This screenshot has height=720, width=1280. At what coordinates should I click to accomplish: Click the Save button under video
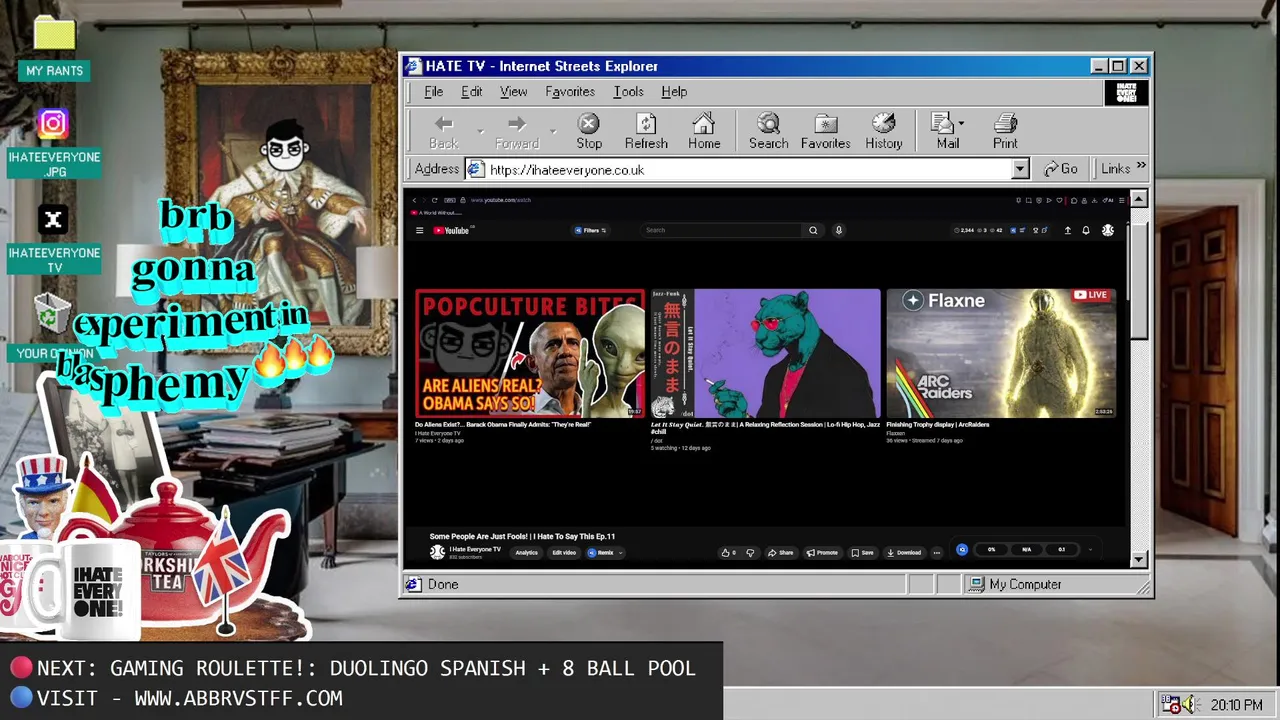pyautogui.click(x=862, y=552)
